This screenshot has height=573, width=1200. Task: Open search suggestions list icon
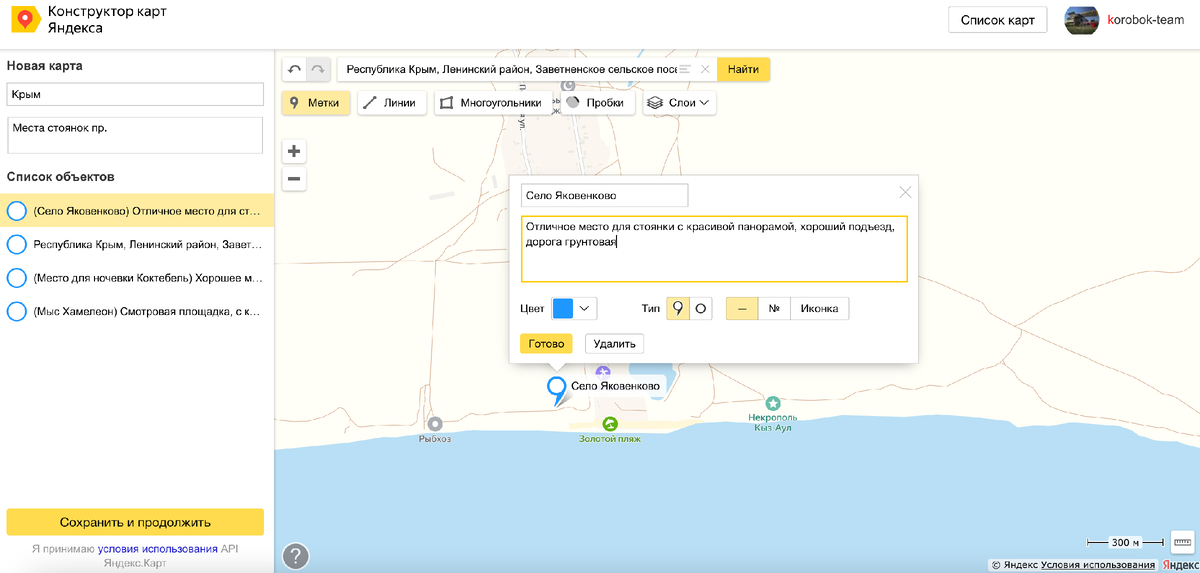pyautogui.click(x=685, y=69)
